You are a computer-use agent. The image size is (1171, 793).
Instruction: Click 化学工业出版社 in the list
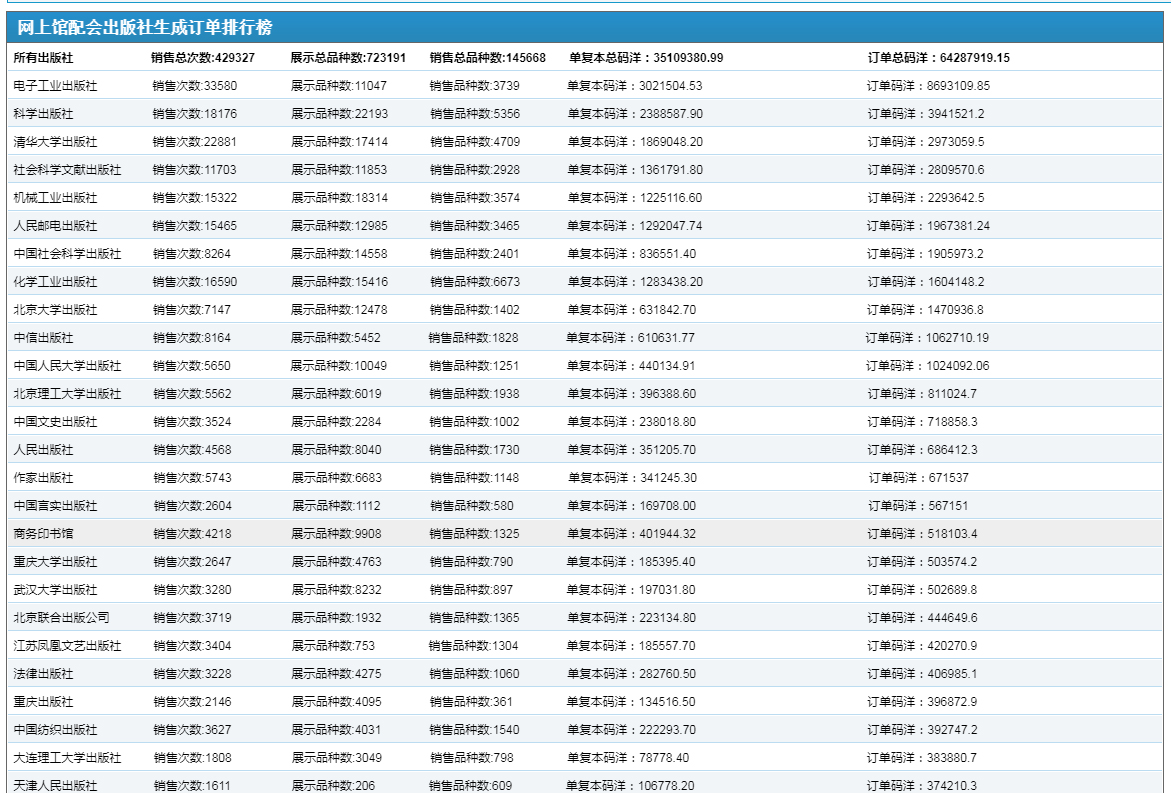point(55,282)
